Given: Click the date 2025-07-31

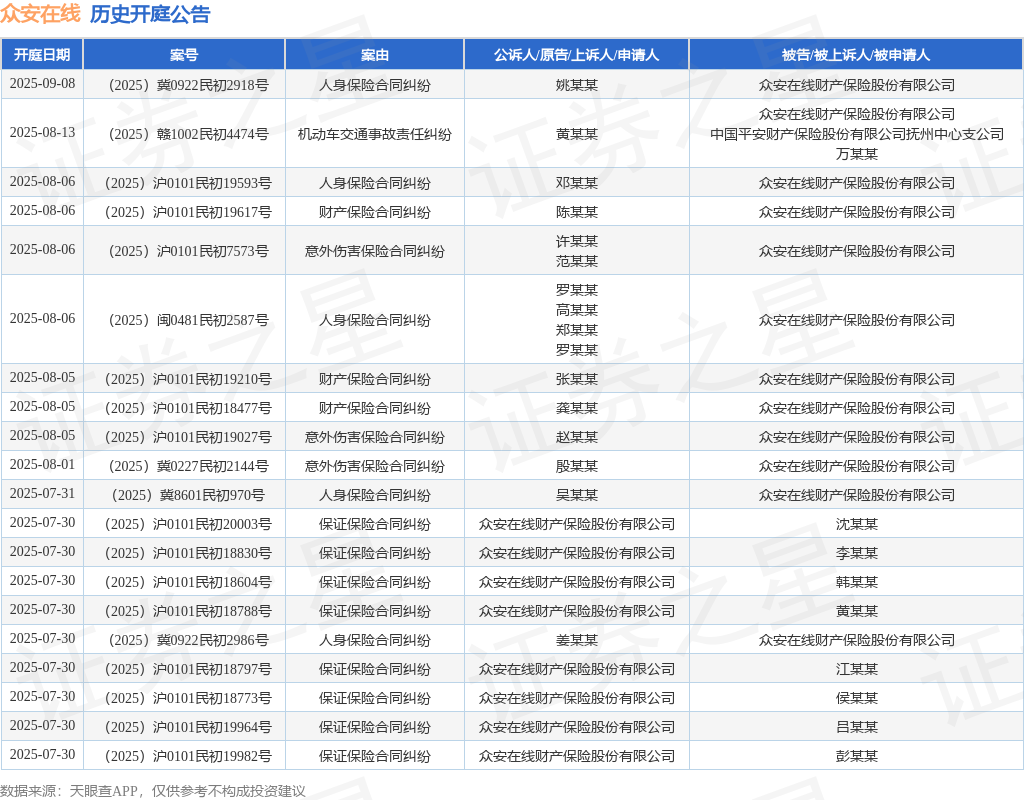Looking at the screenshot, I should pos(42,494).
